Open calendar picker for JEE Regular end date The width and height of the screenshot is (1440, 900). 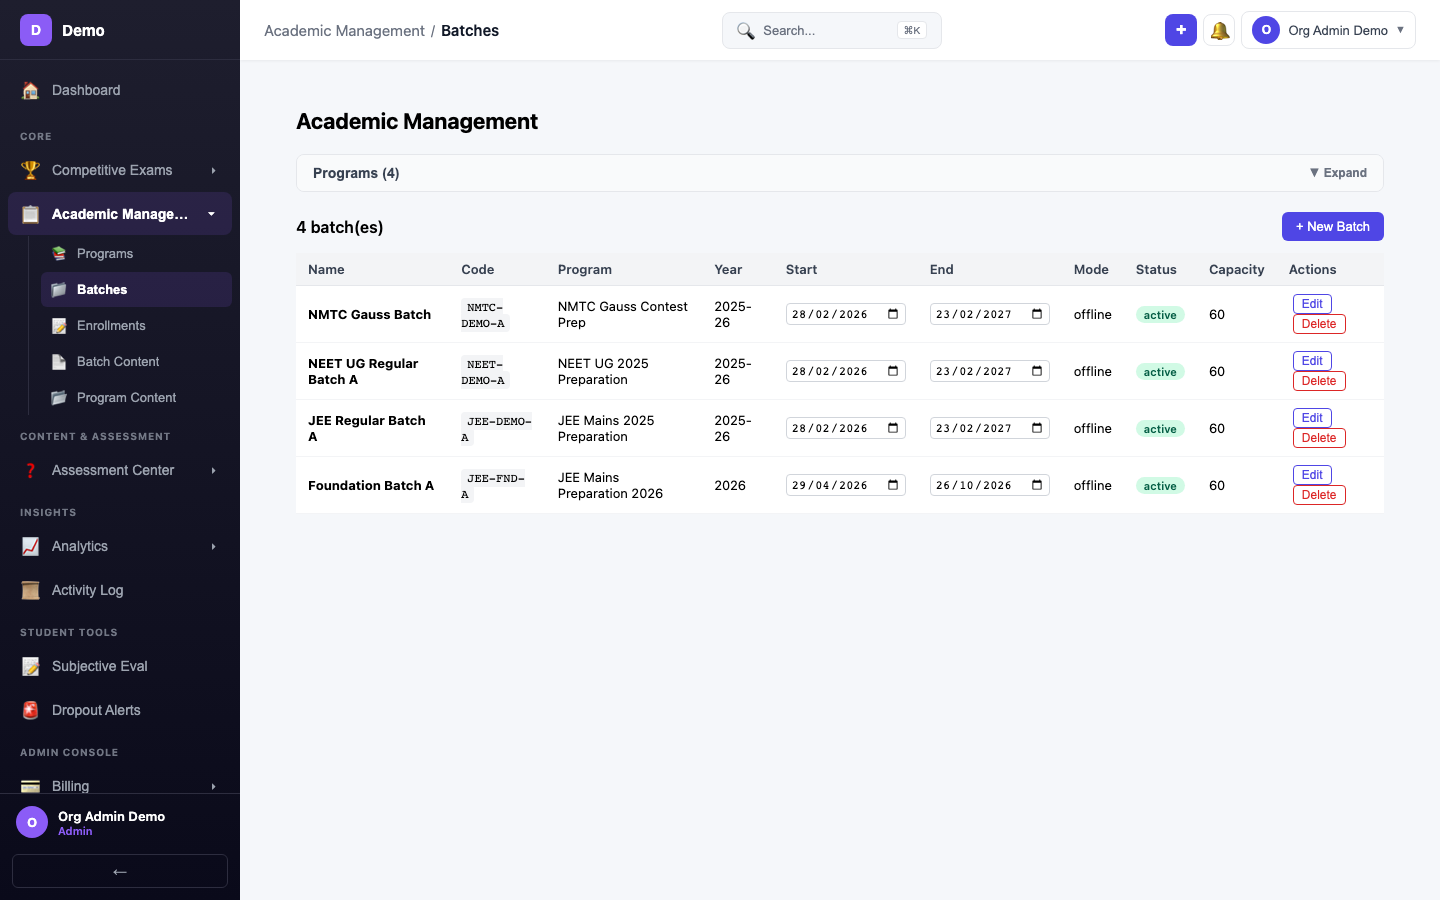point(1037,428)
